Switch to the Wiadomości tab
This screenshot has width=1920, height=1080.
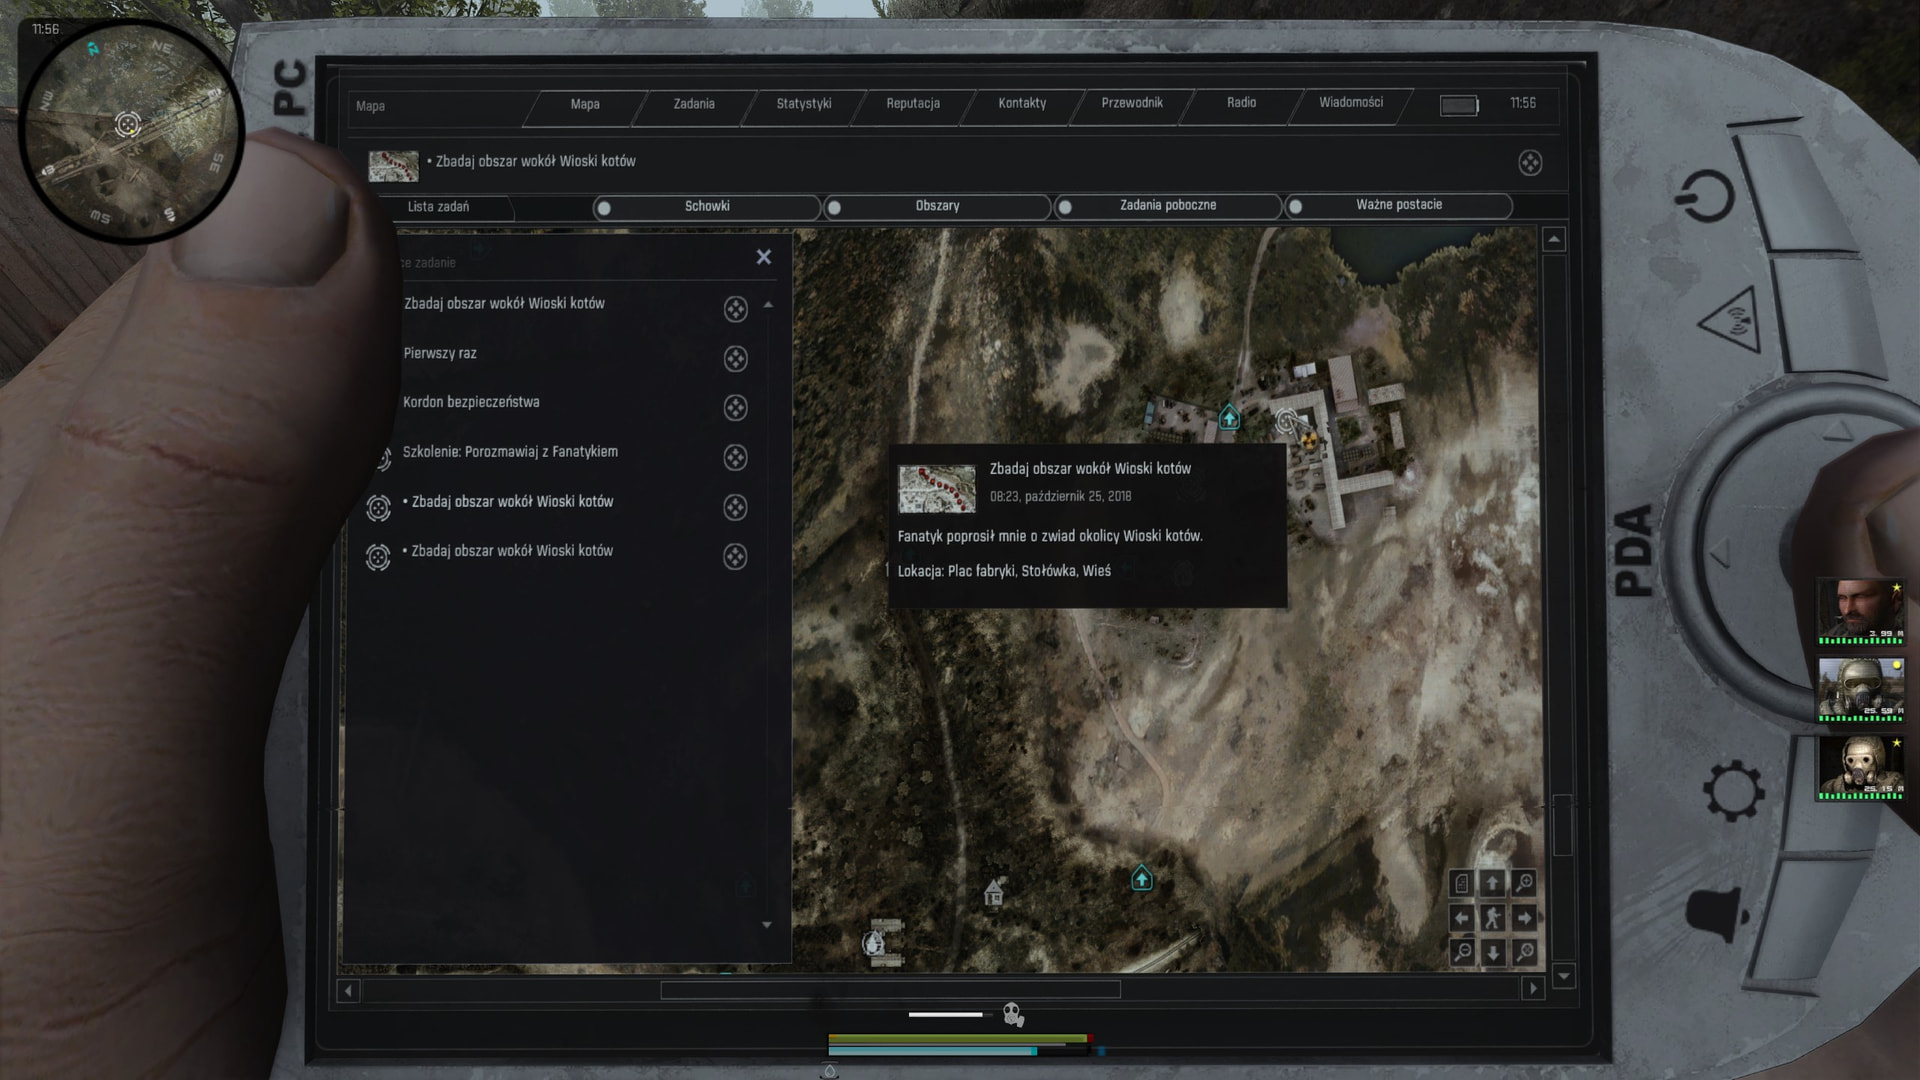click(x=1350, y=103)
